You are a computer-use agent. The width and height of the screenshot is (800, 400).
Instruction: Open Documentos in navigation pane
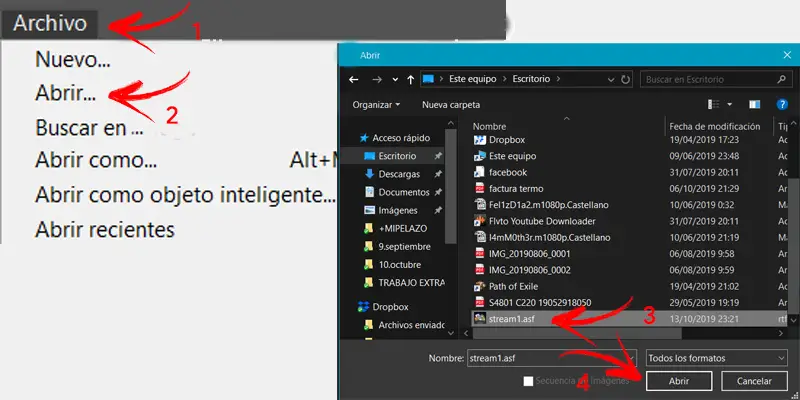(404, 192)
